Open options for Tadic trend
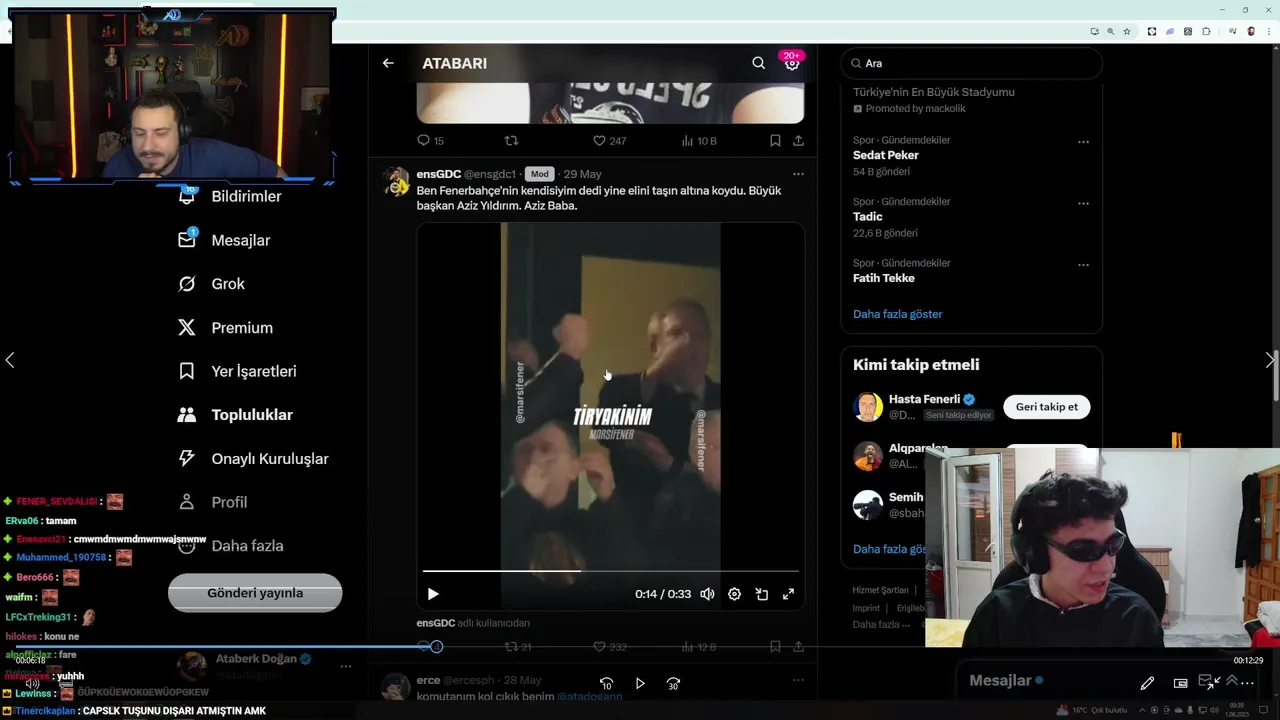1280x720 pixels. (x=1083, y=203)
